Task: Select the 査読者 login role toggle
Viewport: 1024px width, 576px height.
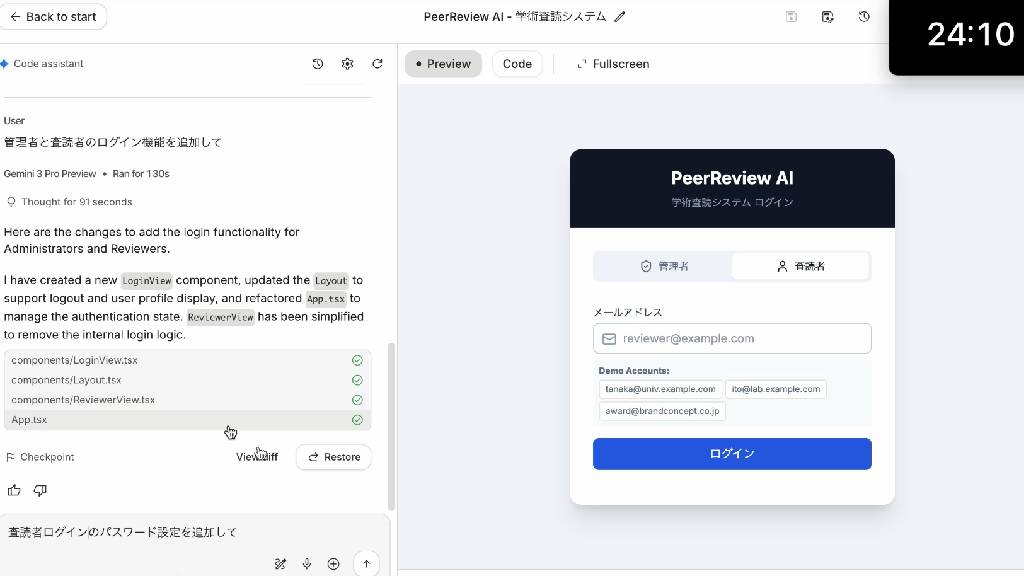Action: click(800, 266)
